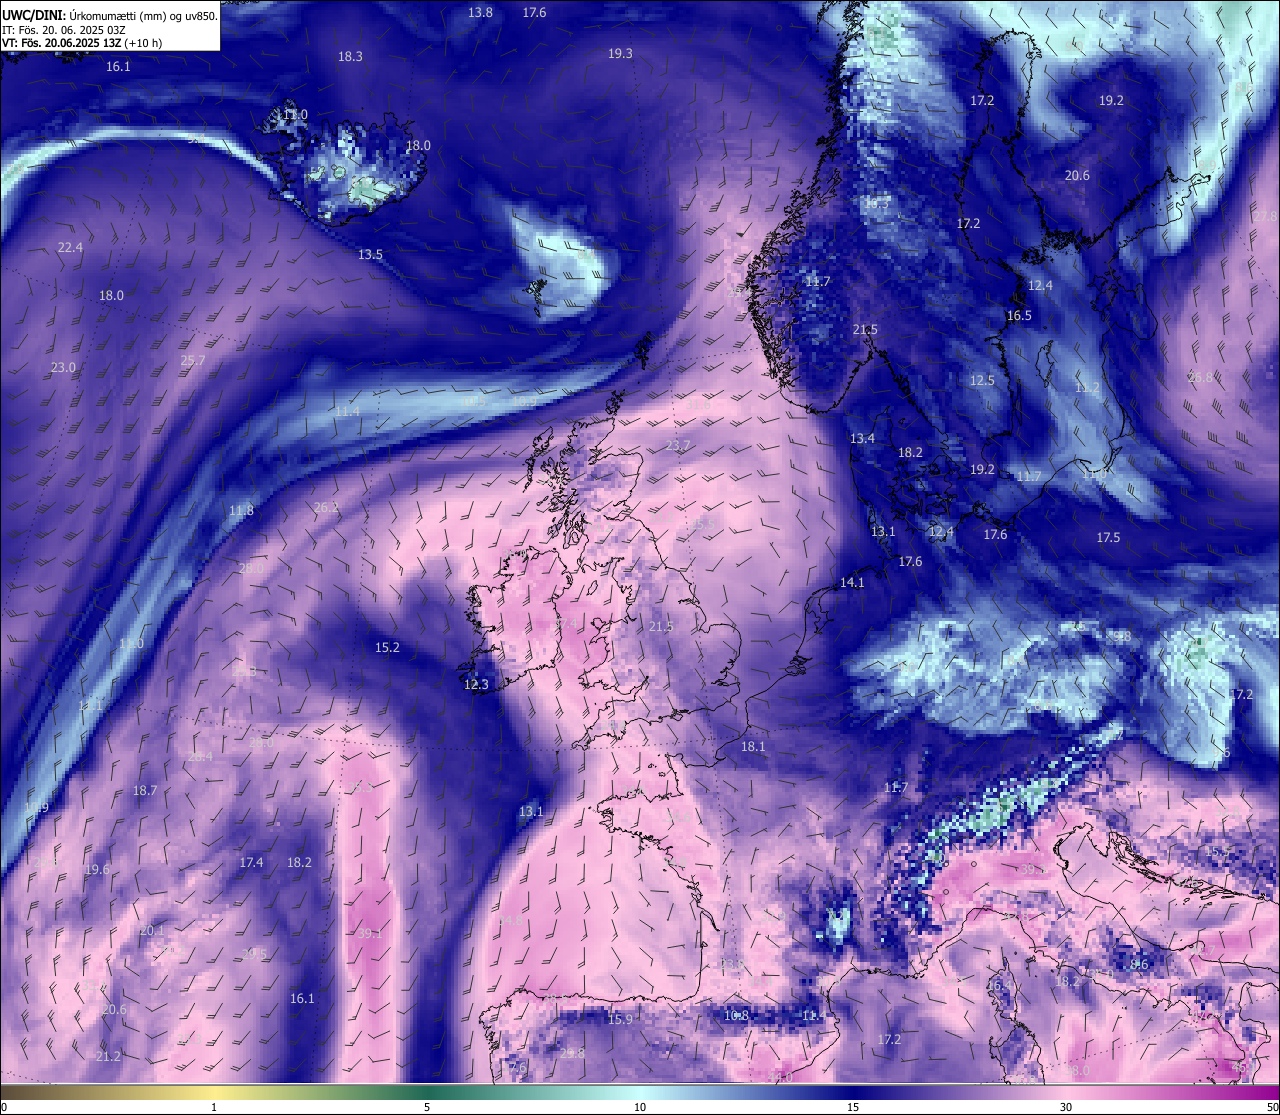Image resolution: width=1280 pixels, height=1115 pixels.
Task: Click the 18.1 value label
Action: (753, 746)
